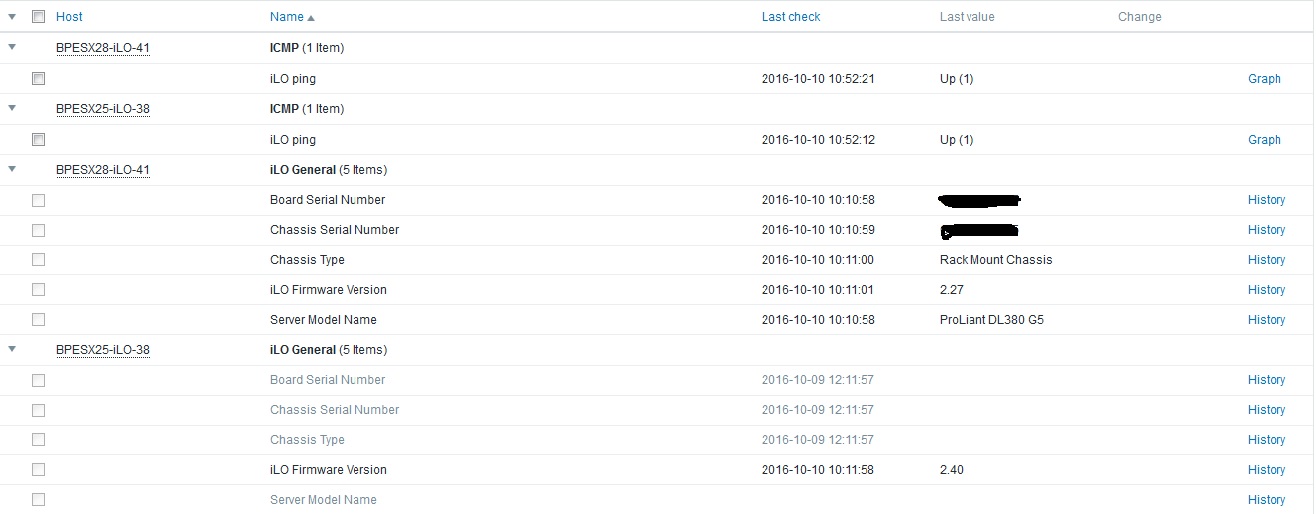
Task: Collapse BPESX25-iLO-38 ICMP group arrow
Action: click(12, 108)
